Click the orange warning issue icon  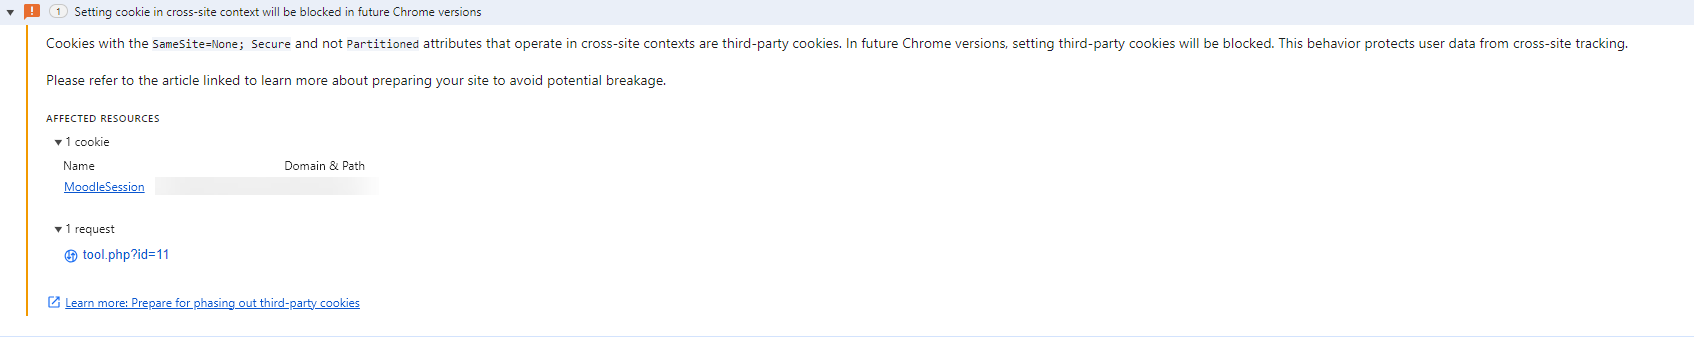tap(32, 11)
